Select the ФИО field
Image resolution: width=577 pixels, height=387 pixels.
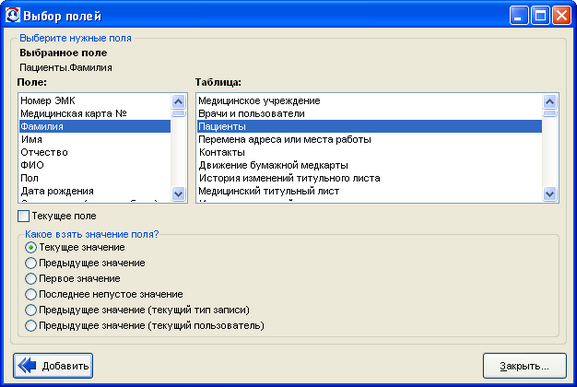[95, 165]
